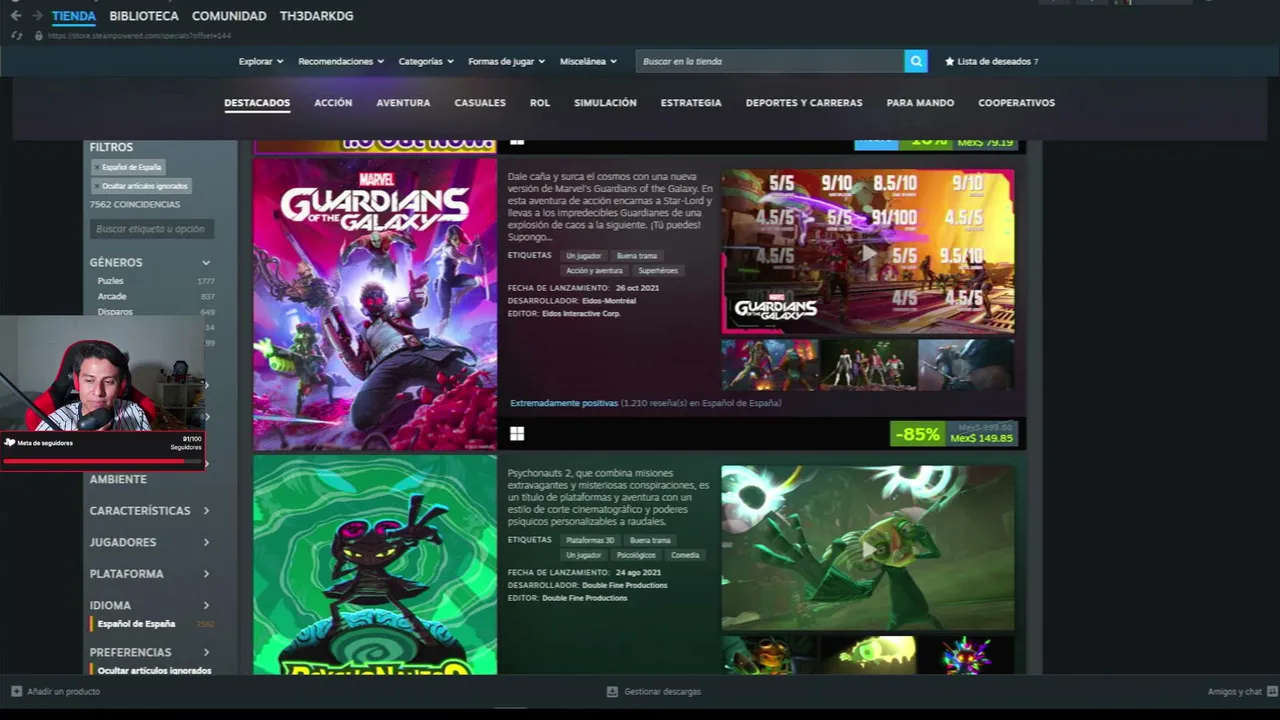Click the Plataformas 3D tag
The image size is (1280, 720).
590,541
